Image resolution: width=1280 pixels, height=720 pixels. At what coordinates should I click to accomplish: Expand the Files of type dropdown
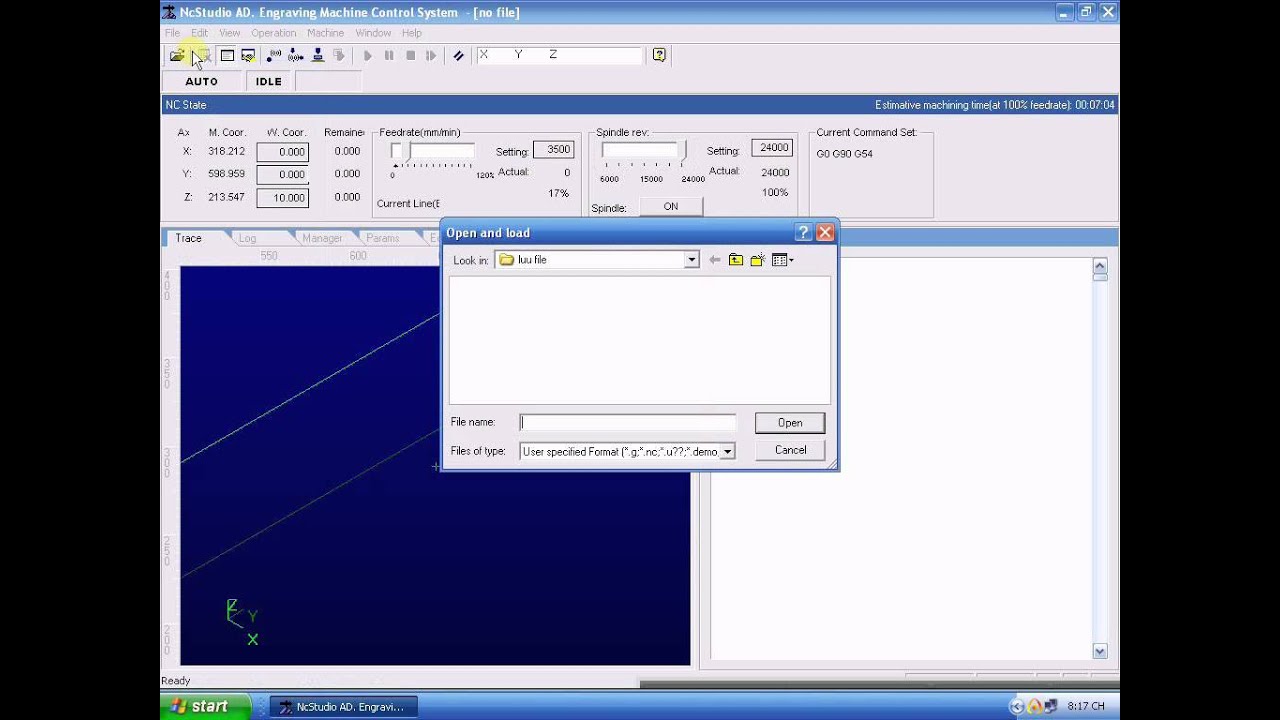pyautogui.click(x=728, y=452)
